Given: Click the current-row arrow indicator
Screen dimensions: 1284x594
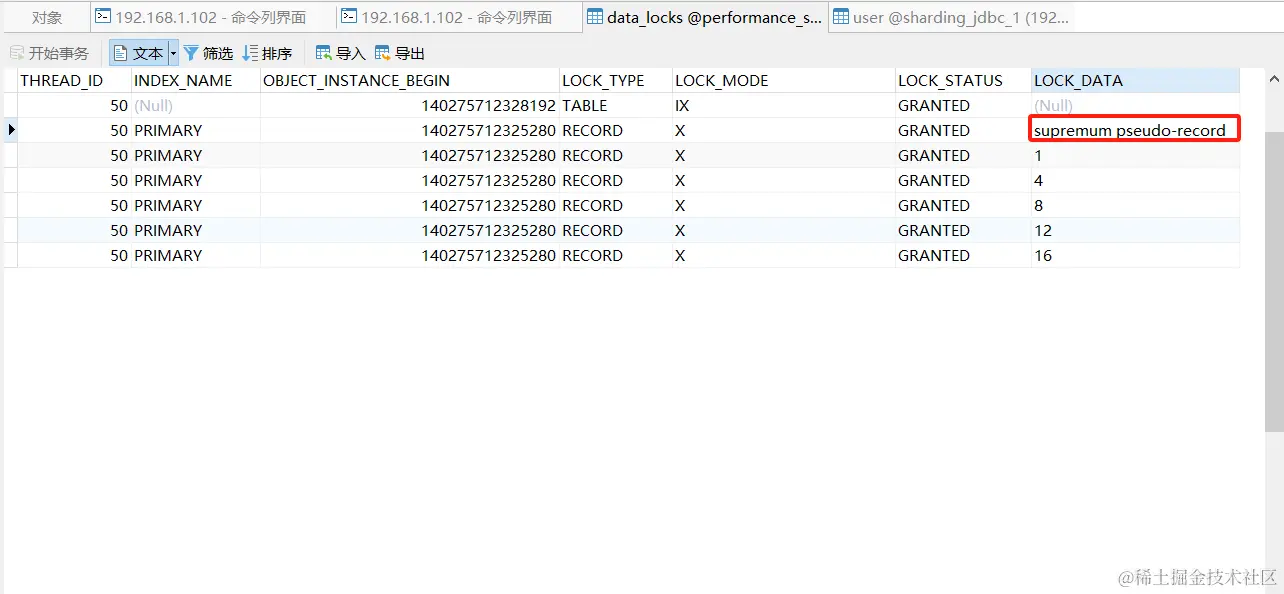Looking at the screenshot, I should click(x=11, y=130).
